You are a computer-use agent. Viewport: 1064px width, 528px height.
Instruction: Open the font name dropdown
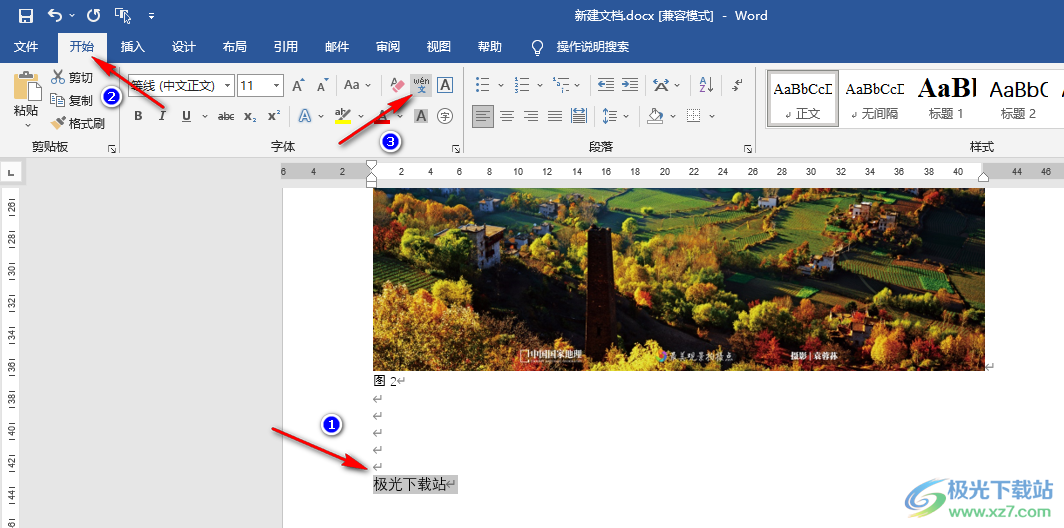tap(227, 86)
